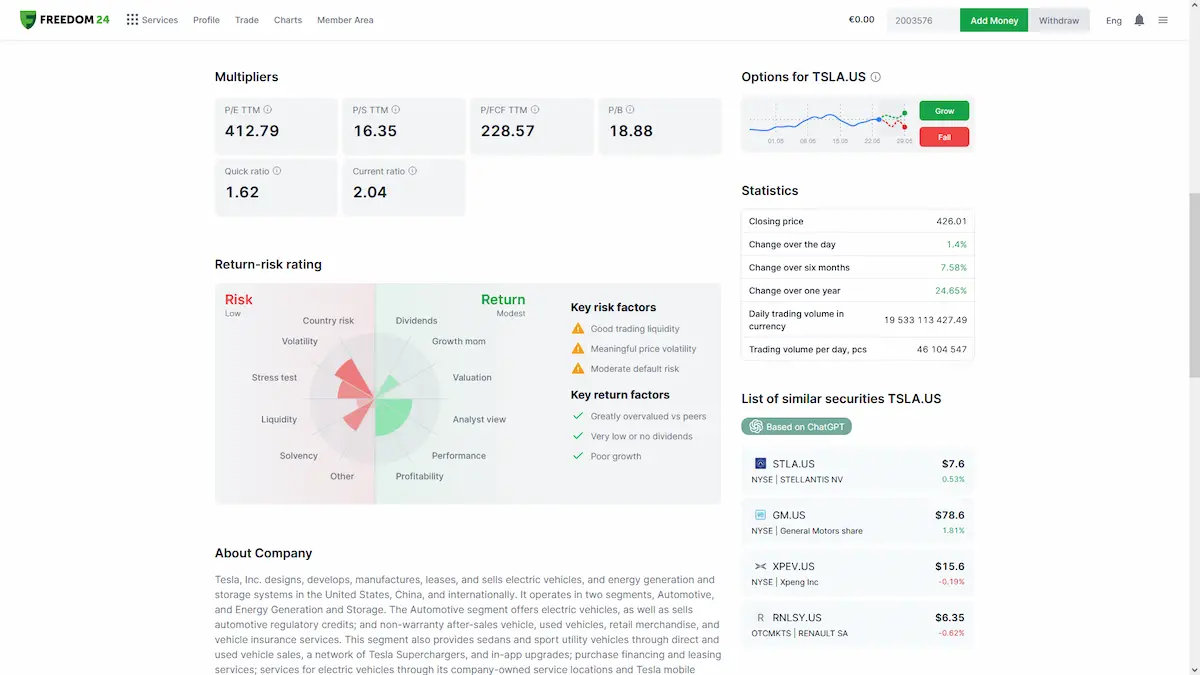
Task: Click the P/S TTM value 16.35
Action: pyautogui.click(x=375, y=131)
